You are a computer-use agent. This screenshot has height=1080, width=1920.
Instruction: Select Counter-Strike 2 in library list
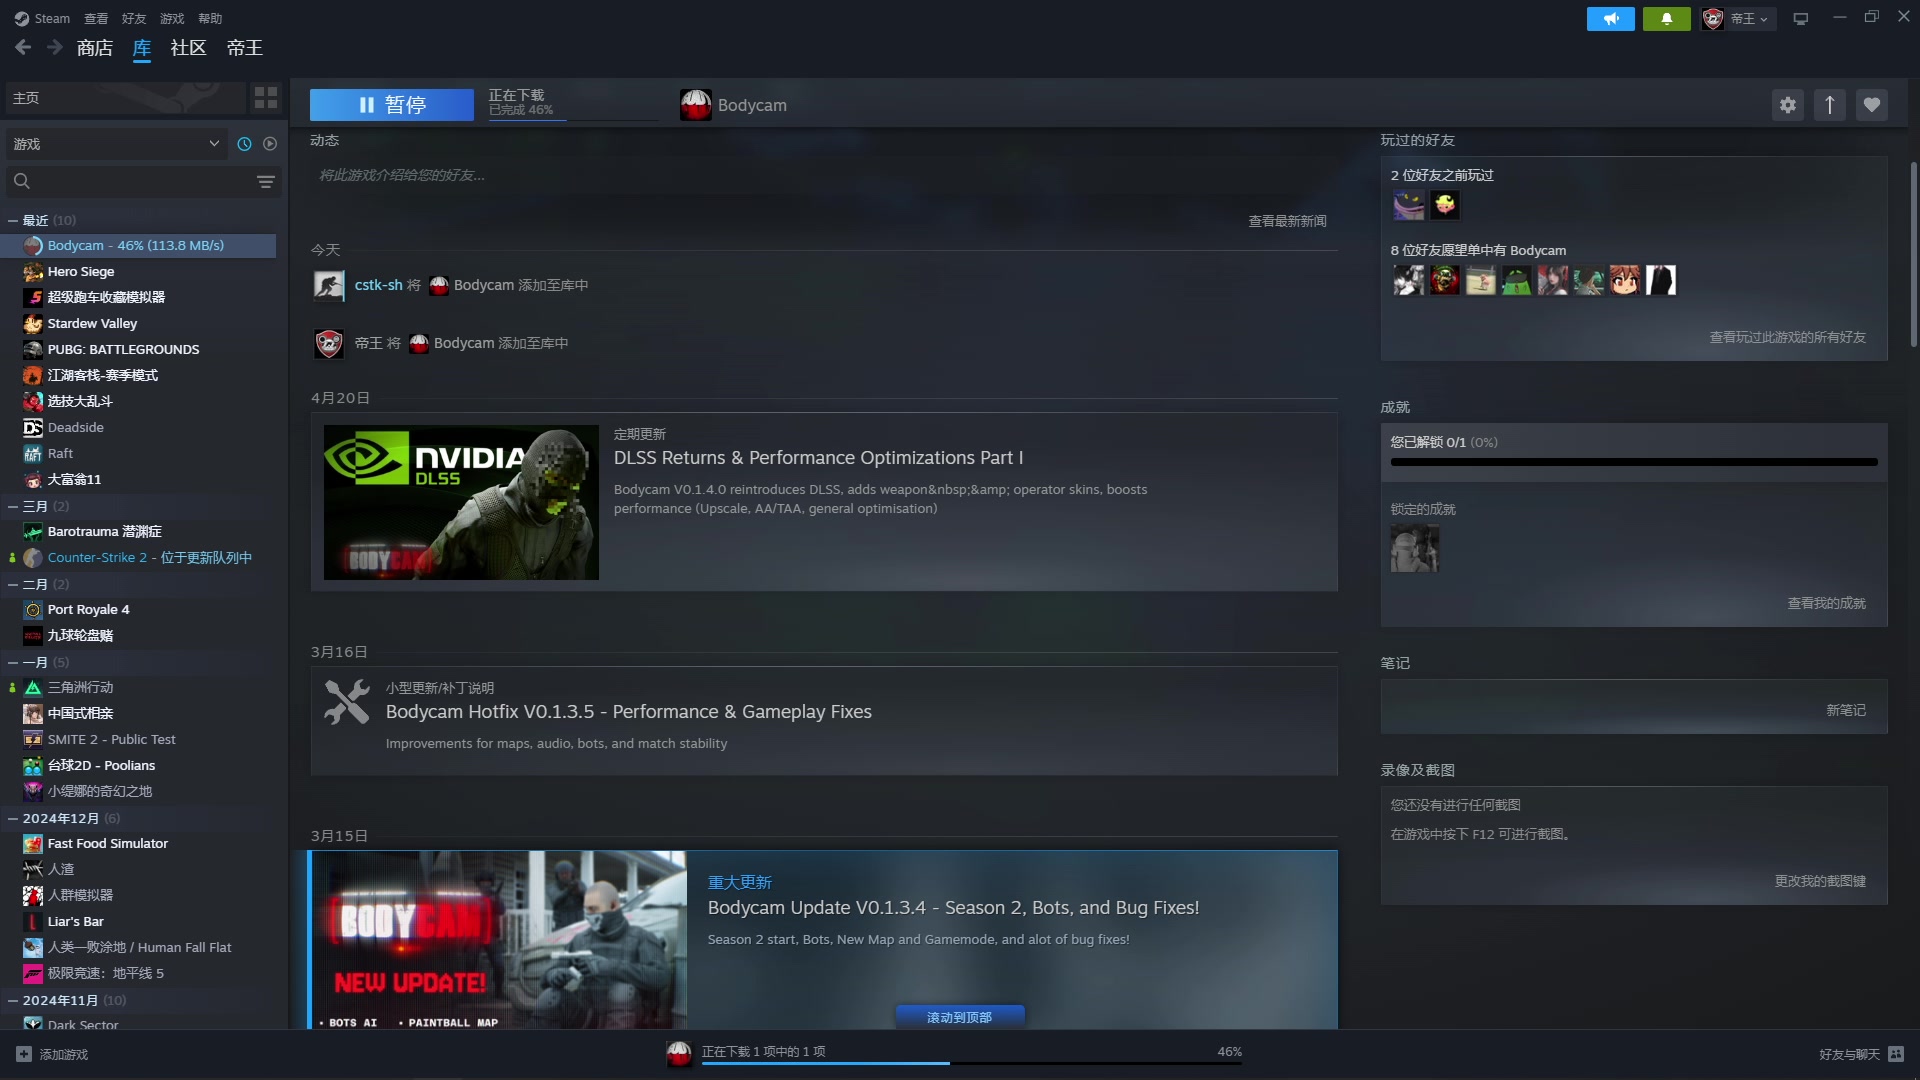(x=140, y=557)
